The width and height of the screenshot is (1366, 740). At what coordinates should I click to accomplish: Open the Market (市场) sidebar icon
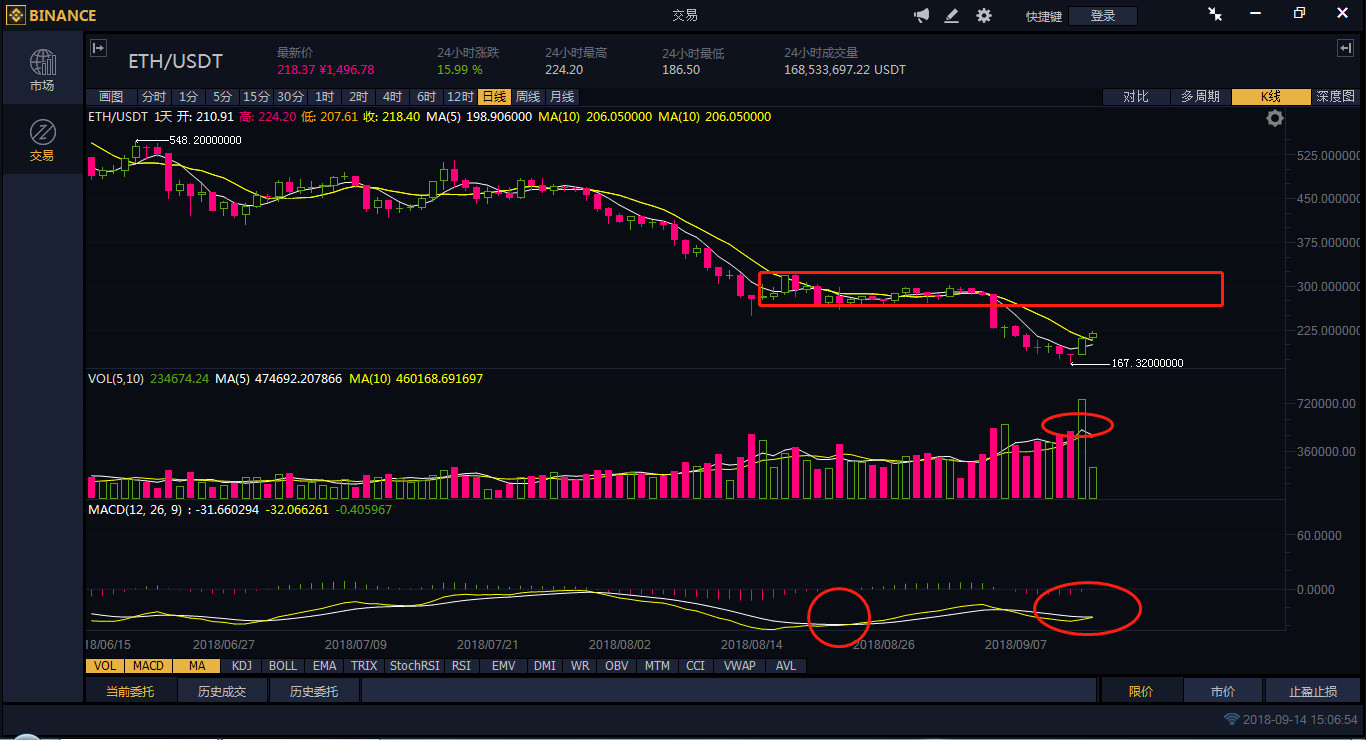[x=42, y=69]
